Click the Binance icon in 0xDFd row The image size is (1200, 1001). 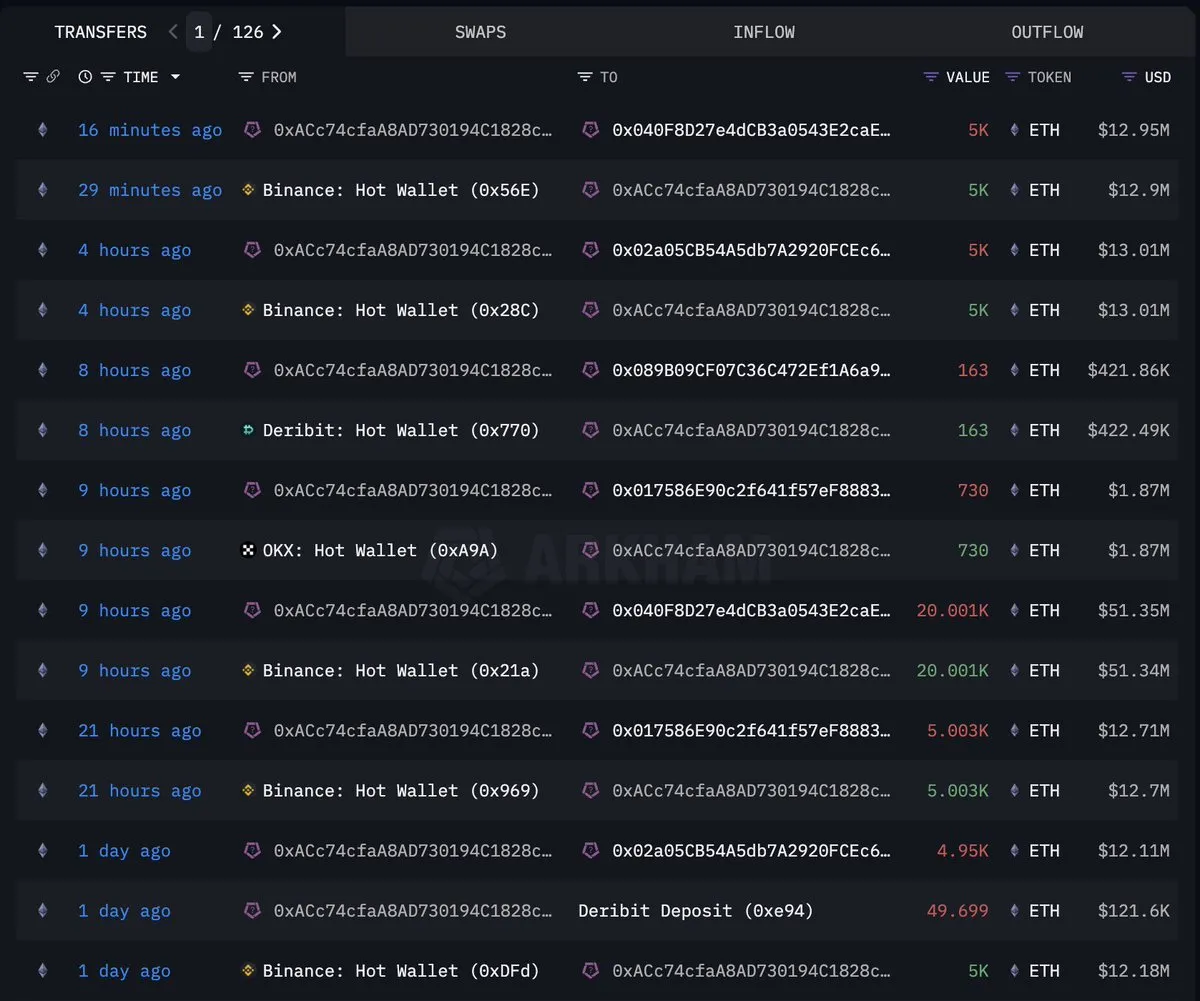click(249, 970)
